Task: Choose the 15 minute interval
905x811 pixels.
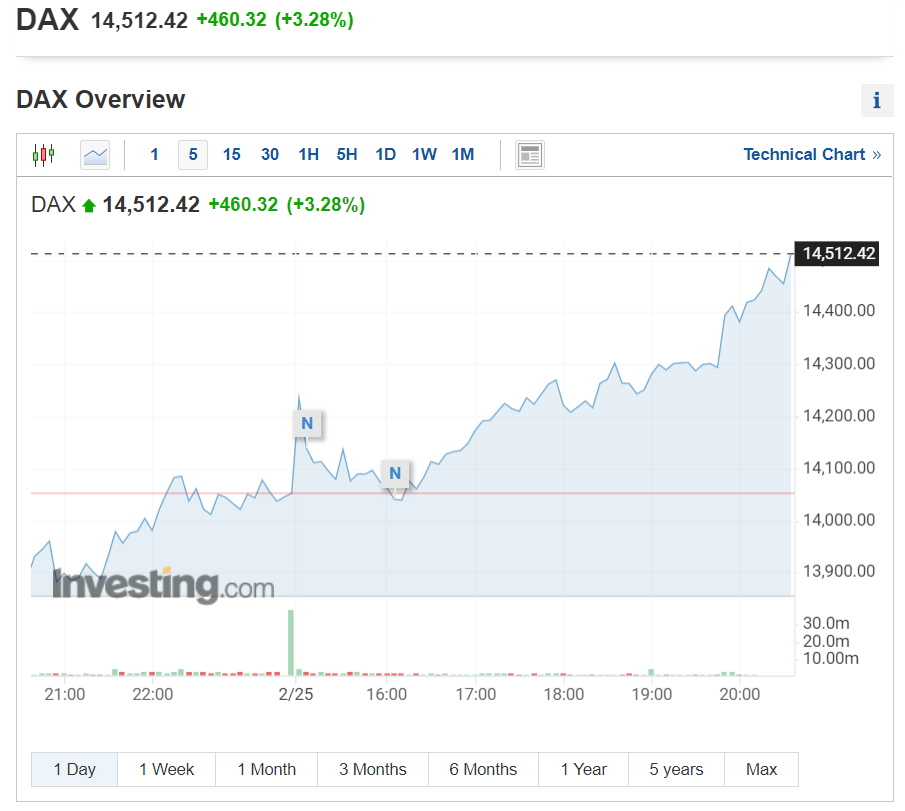Action: pyautogui.click(x=231, y=155)
